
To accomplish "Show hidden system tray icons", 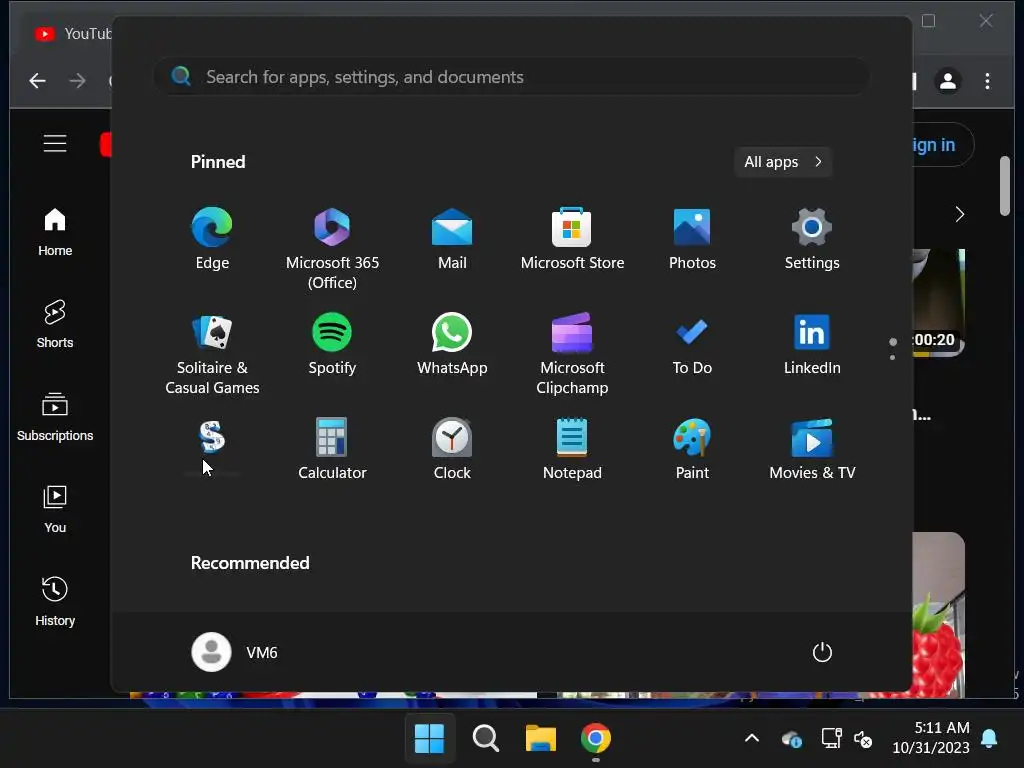I will 752,739.
